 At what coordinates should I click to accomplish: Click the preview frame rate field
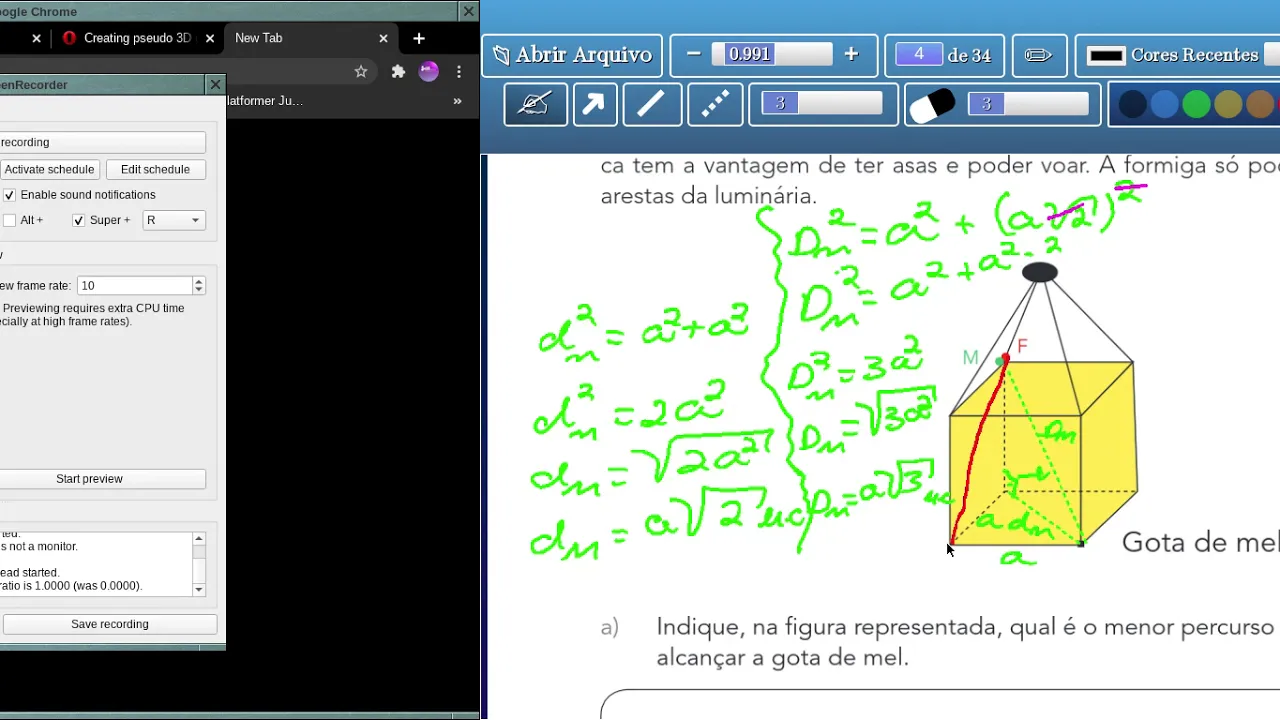[134, 286]
